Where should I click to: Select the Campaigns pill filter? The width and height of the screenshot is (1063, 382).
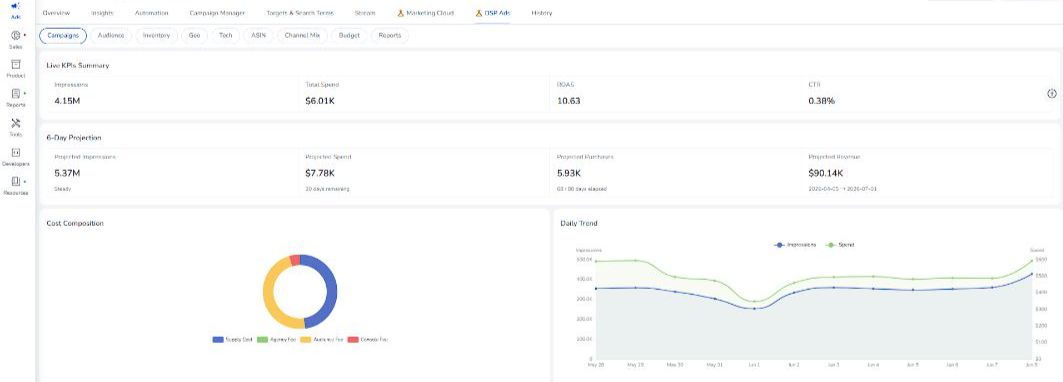coord(63,35)
